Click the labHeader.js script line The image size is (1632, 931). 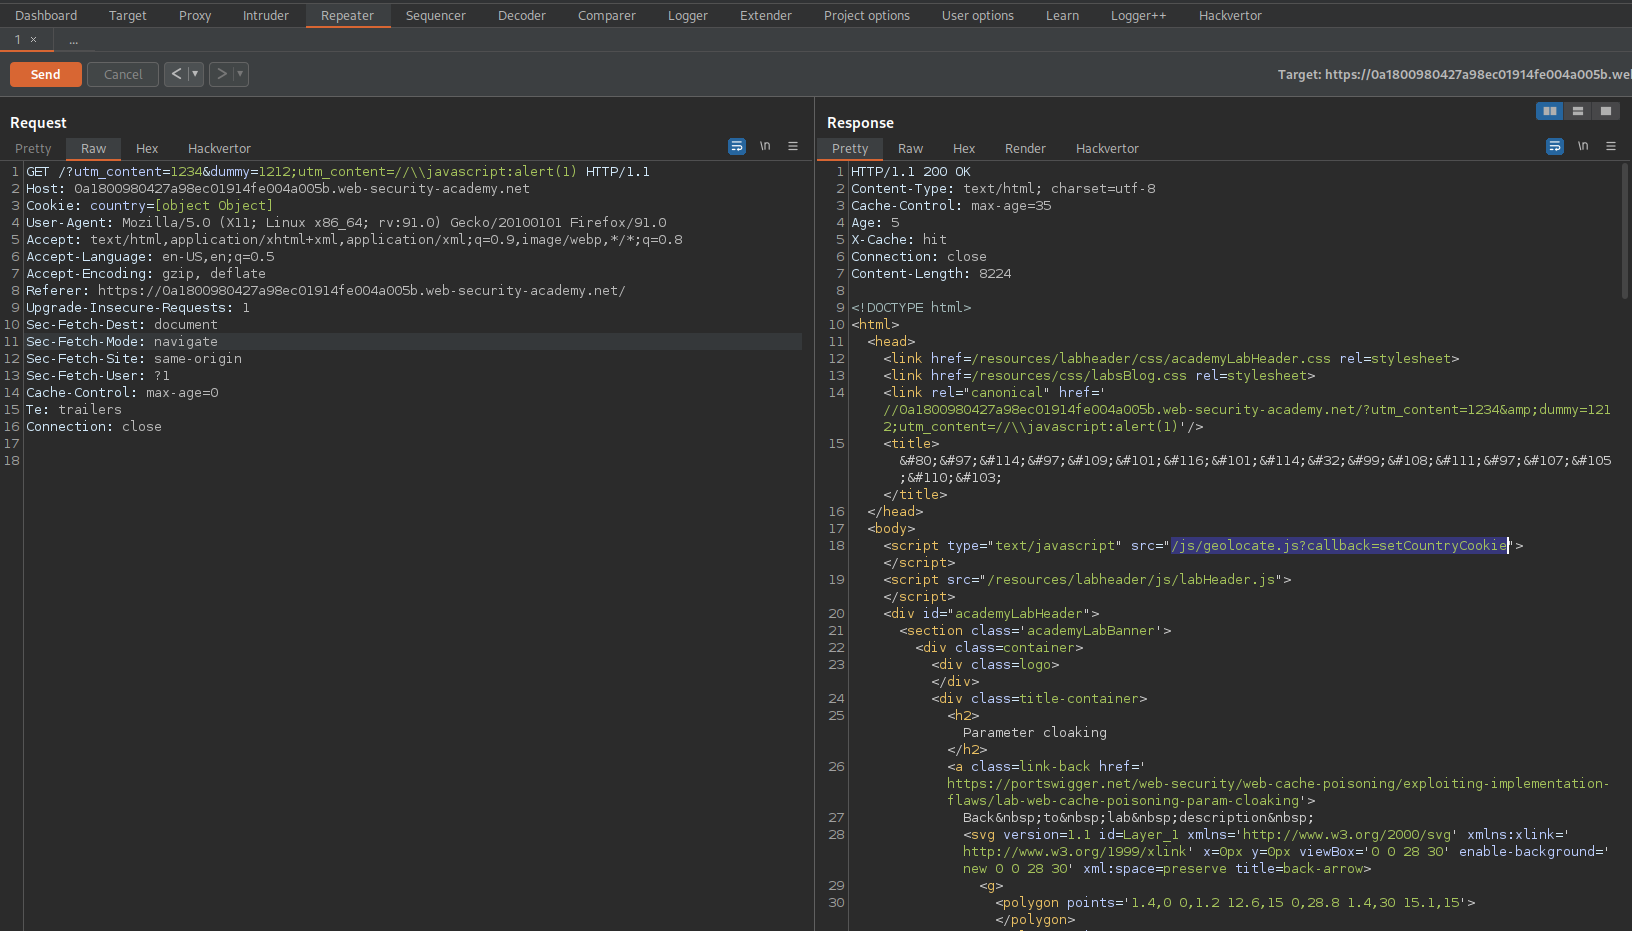1087,579
